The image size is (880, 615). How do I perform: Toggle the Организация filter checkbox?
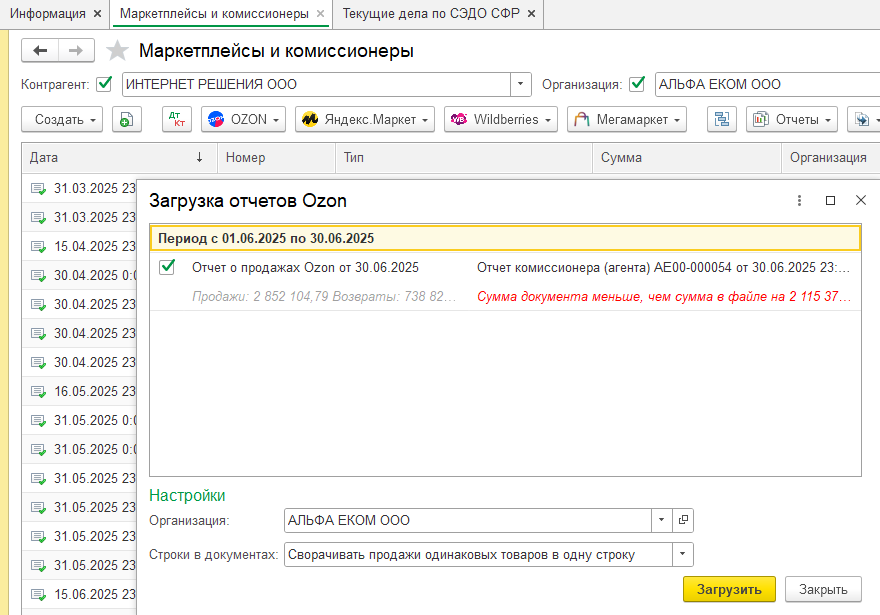click(x=637, y=84)
